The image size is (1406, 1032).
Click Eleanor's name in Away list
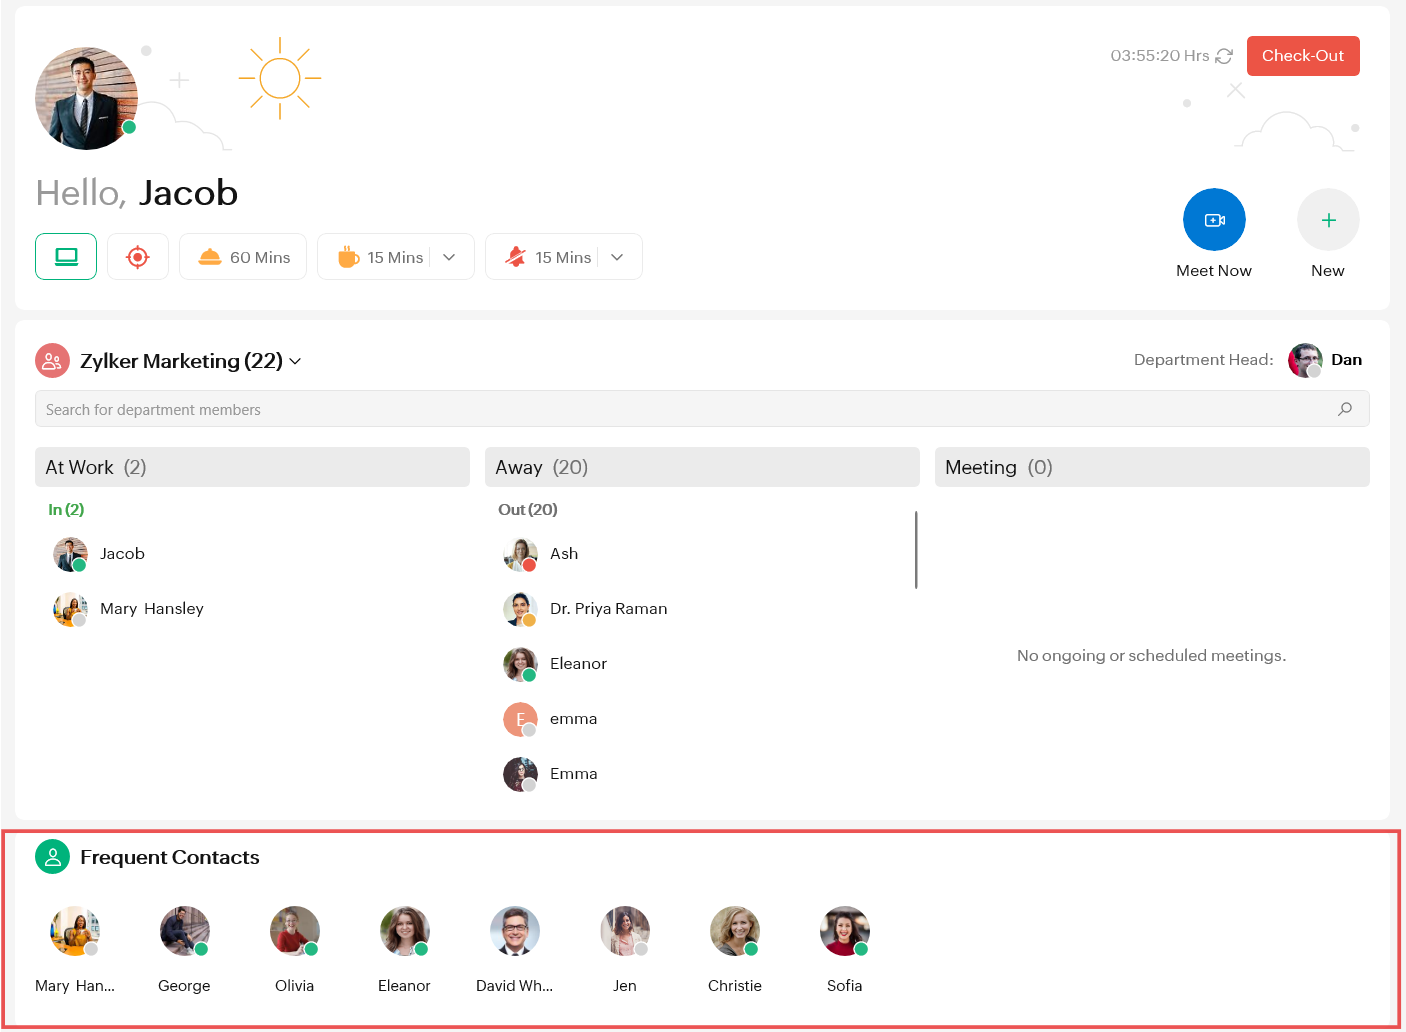point(578,664)
